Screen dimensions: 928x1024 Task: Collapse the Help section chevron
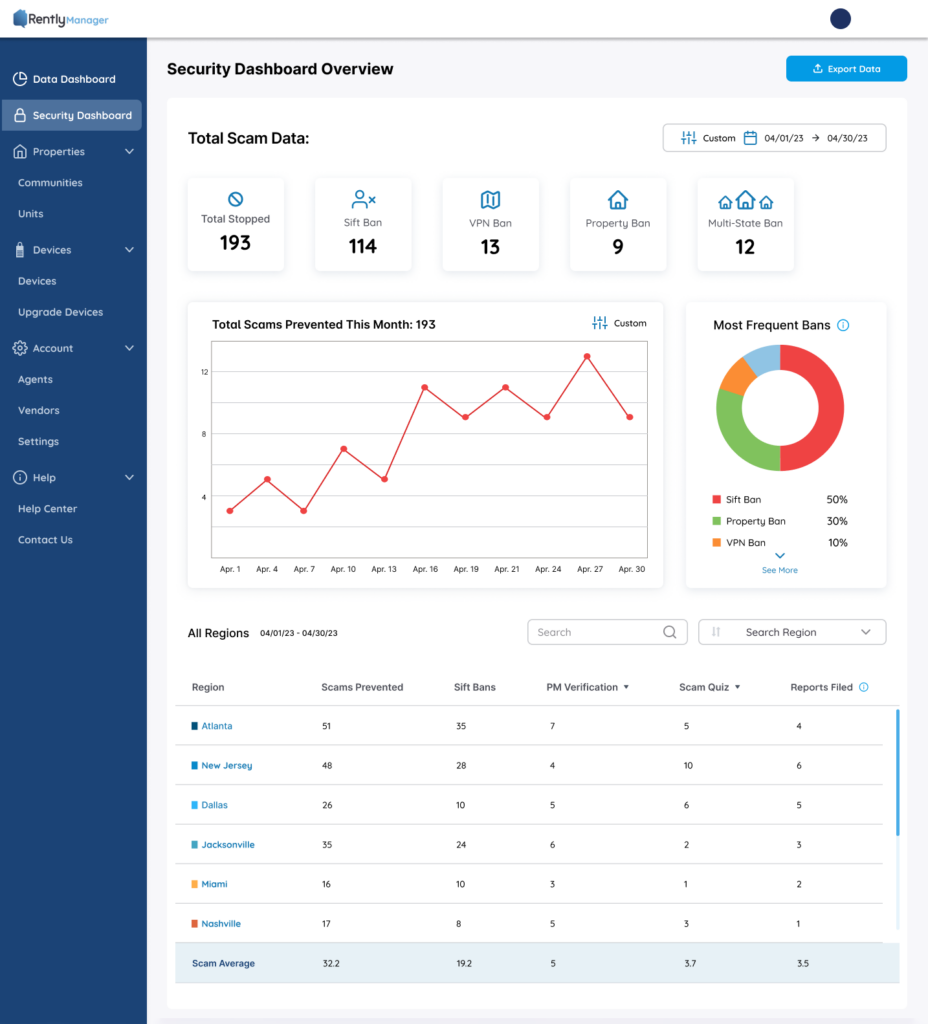pyautogui.click(x=129, y=477)
